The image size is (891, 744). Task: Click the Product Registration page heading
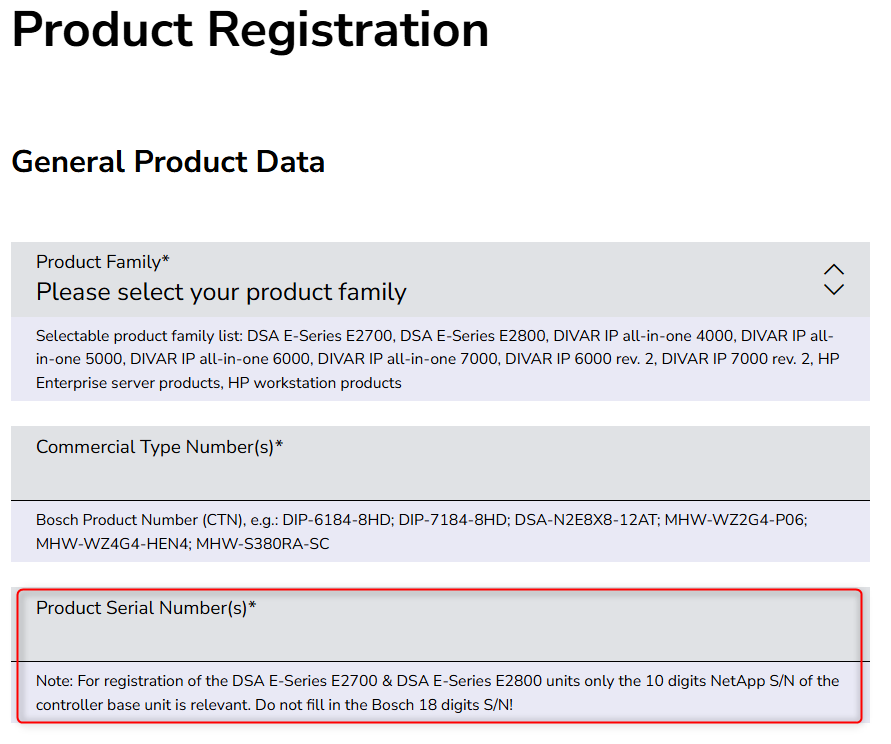(250, 30)
